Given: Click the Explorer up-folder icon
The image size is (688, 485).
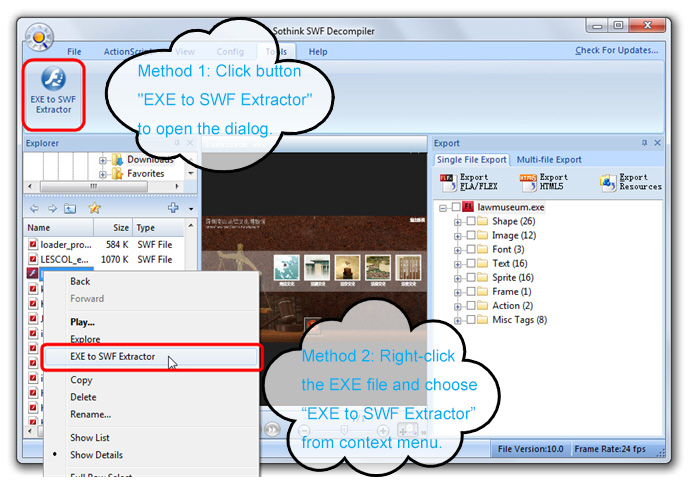Looking at the screenshot, I should pyautogui.click(x=70, y=208).
